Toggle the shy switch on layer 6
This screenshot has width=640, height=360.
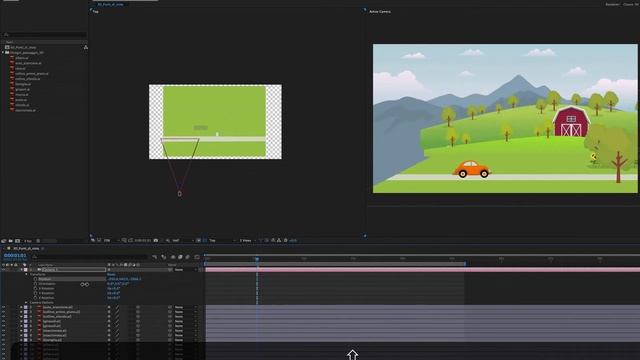click(x=109, y=326)
